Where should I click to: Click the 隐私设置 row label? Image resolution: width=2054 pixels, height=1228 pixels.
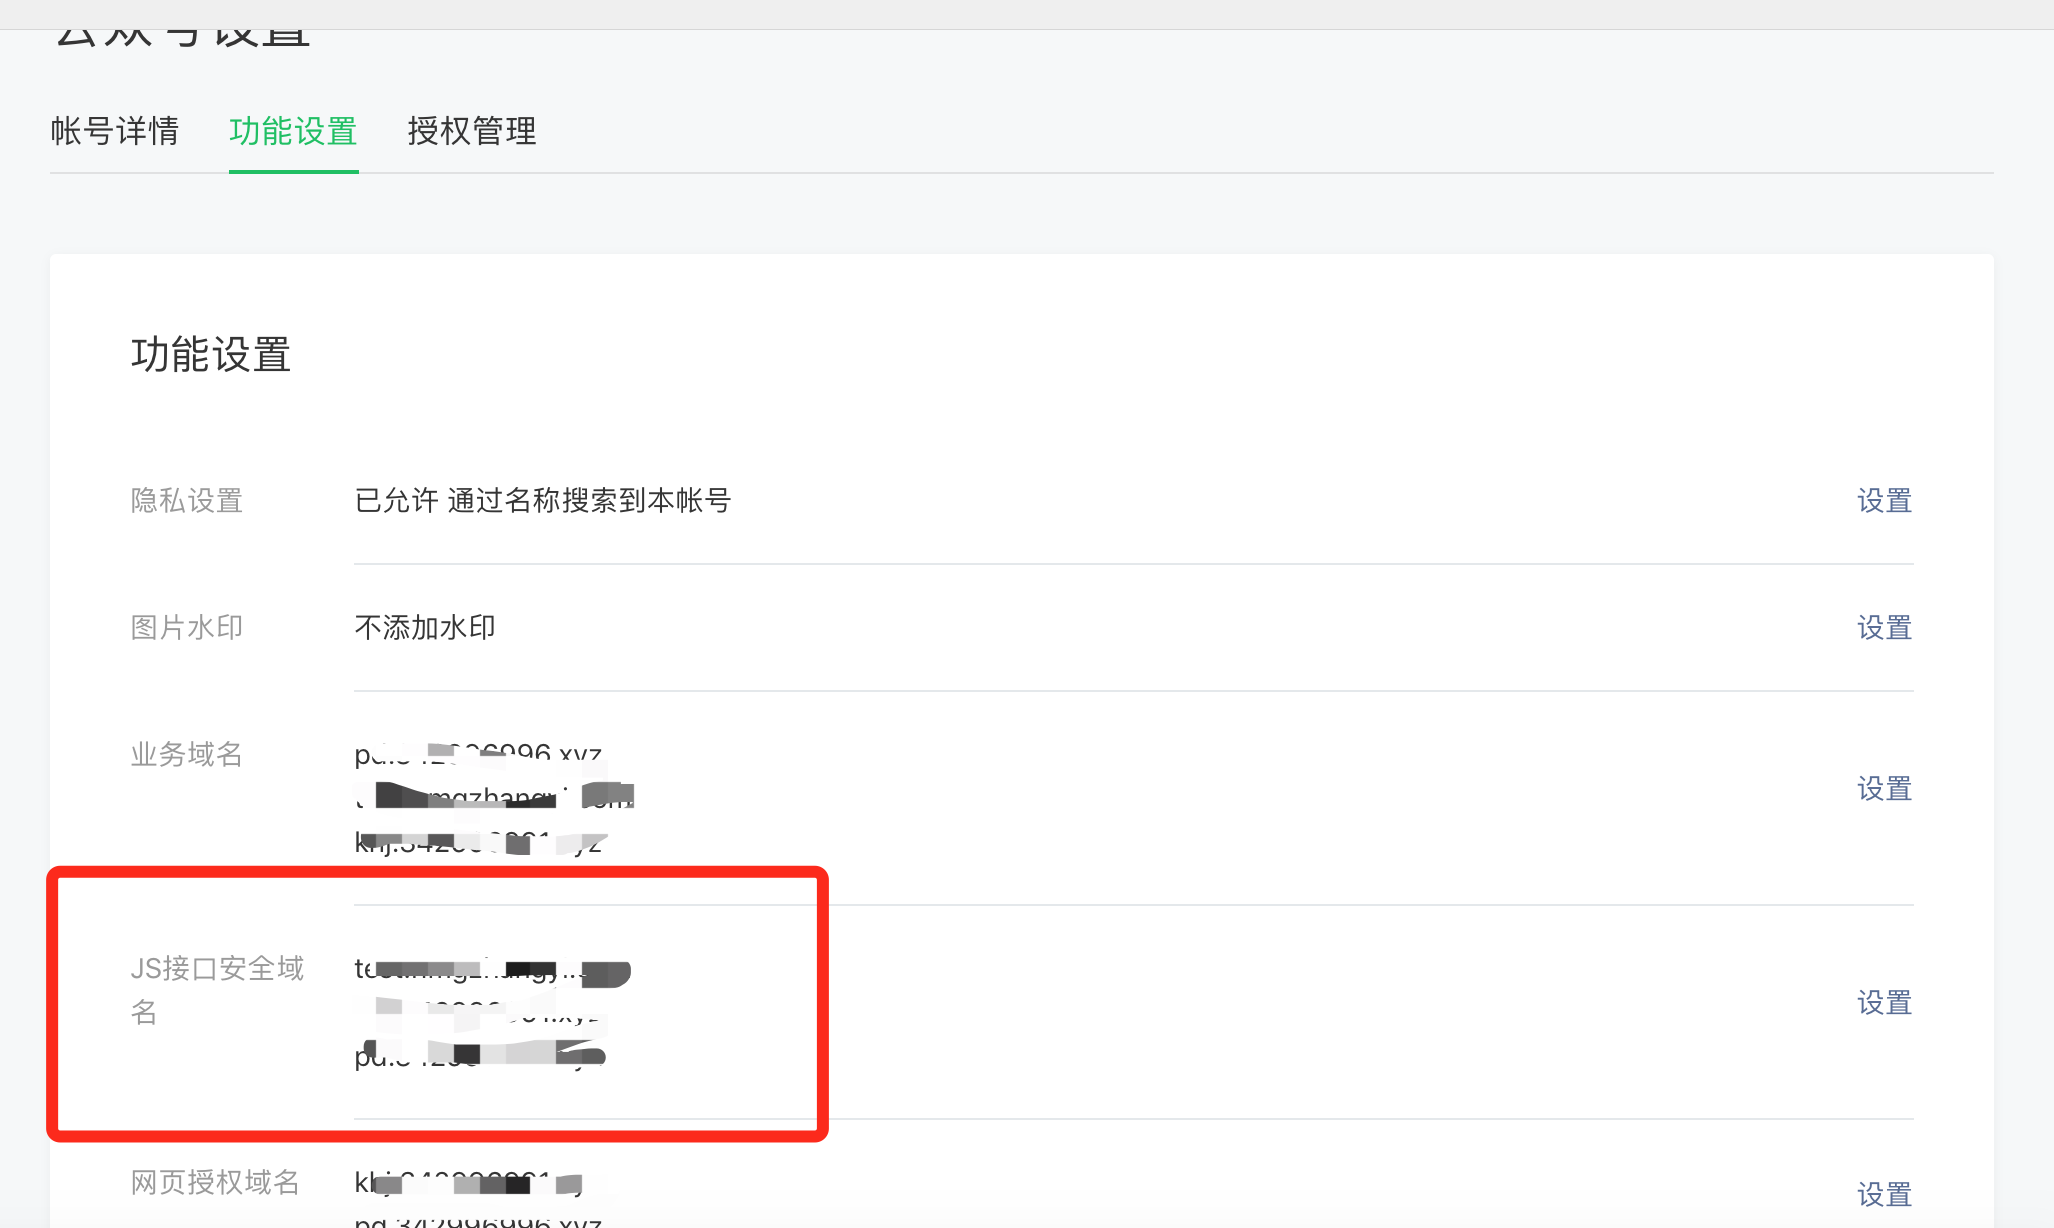tap(187, 500)
